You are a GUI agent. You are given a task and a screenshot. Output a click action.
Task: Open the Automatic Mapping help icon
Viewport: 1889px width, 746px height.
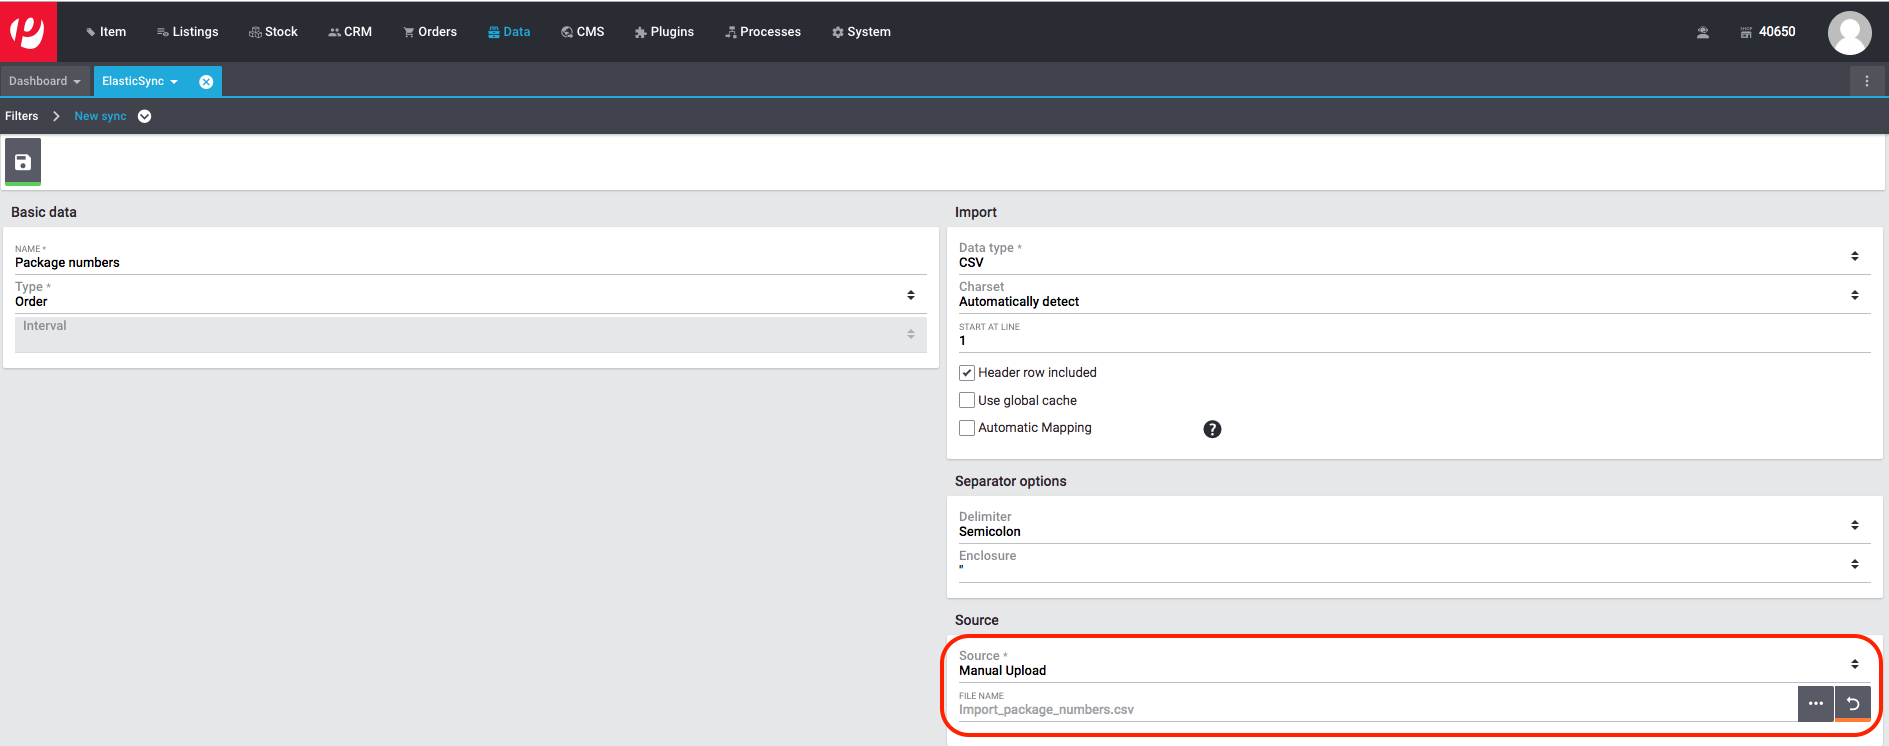coord(1212,429)
